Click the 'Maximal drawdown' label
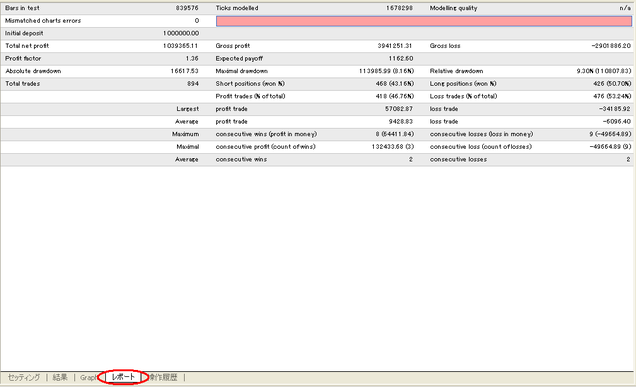The width and height of the screenshot is (636, 387). click(242, 71)
